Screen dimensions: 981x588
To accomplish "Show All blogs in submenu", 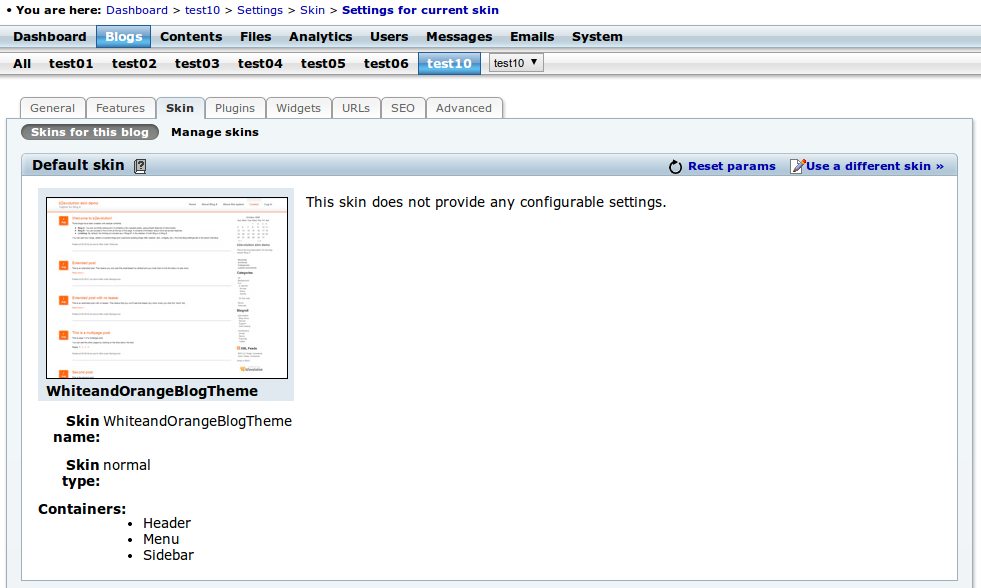I will 22,64.
